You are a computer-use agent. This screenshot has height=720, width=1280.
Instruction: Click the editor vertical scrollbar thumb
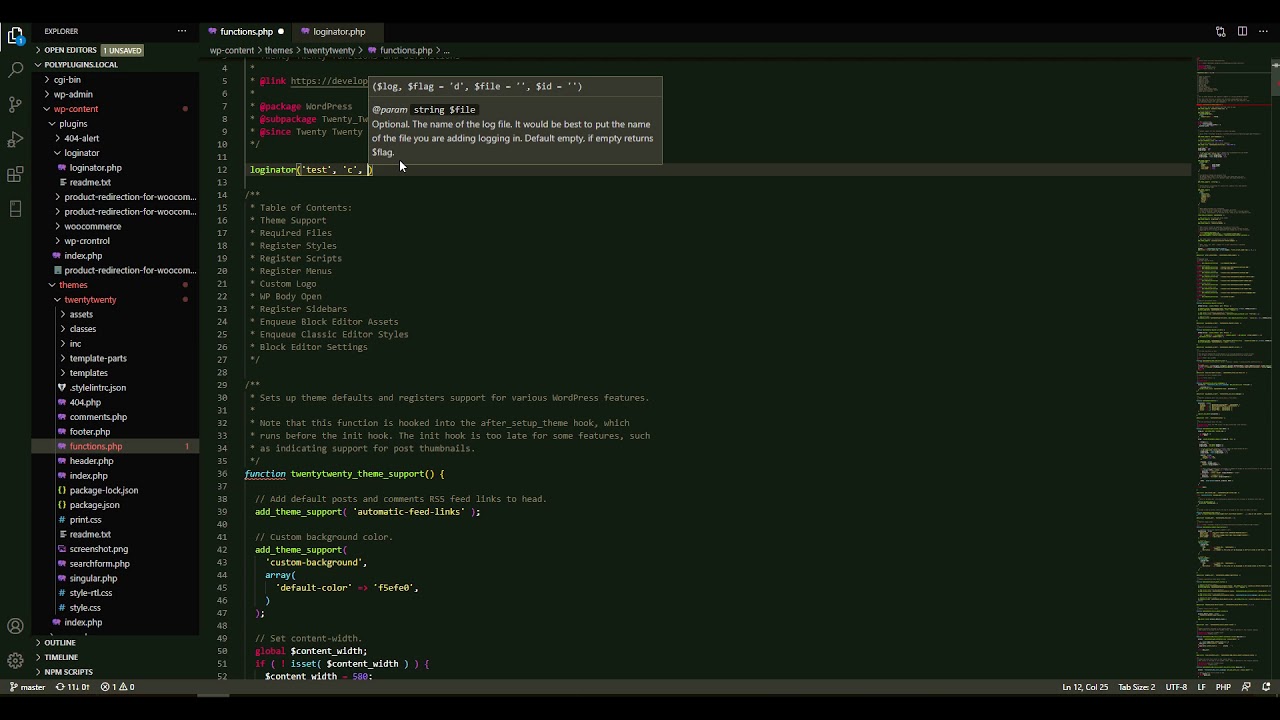(x=1275, y=77)
